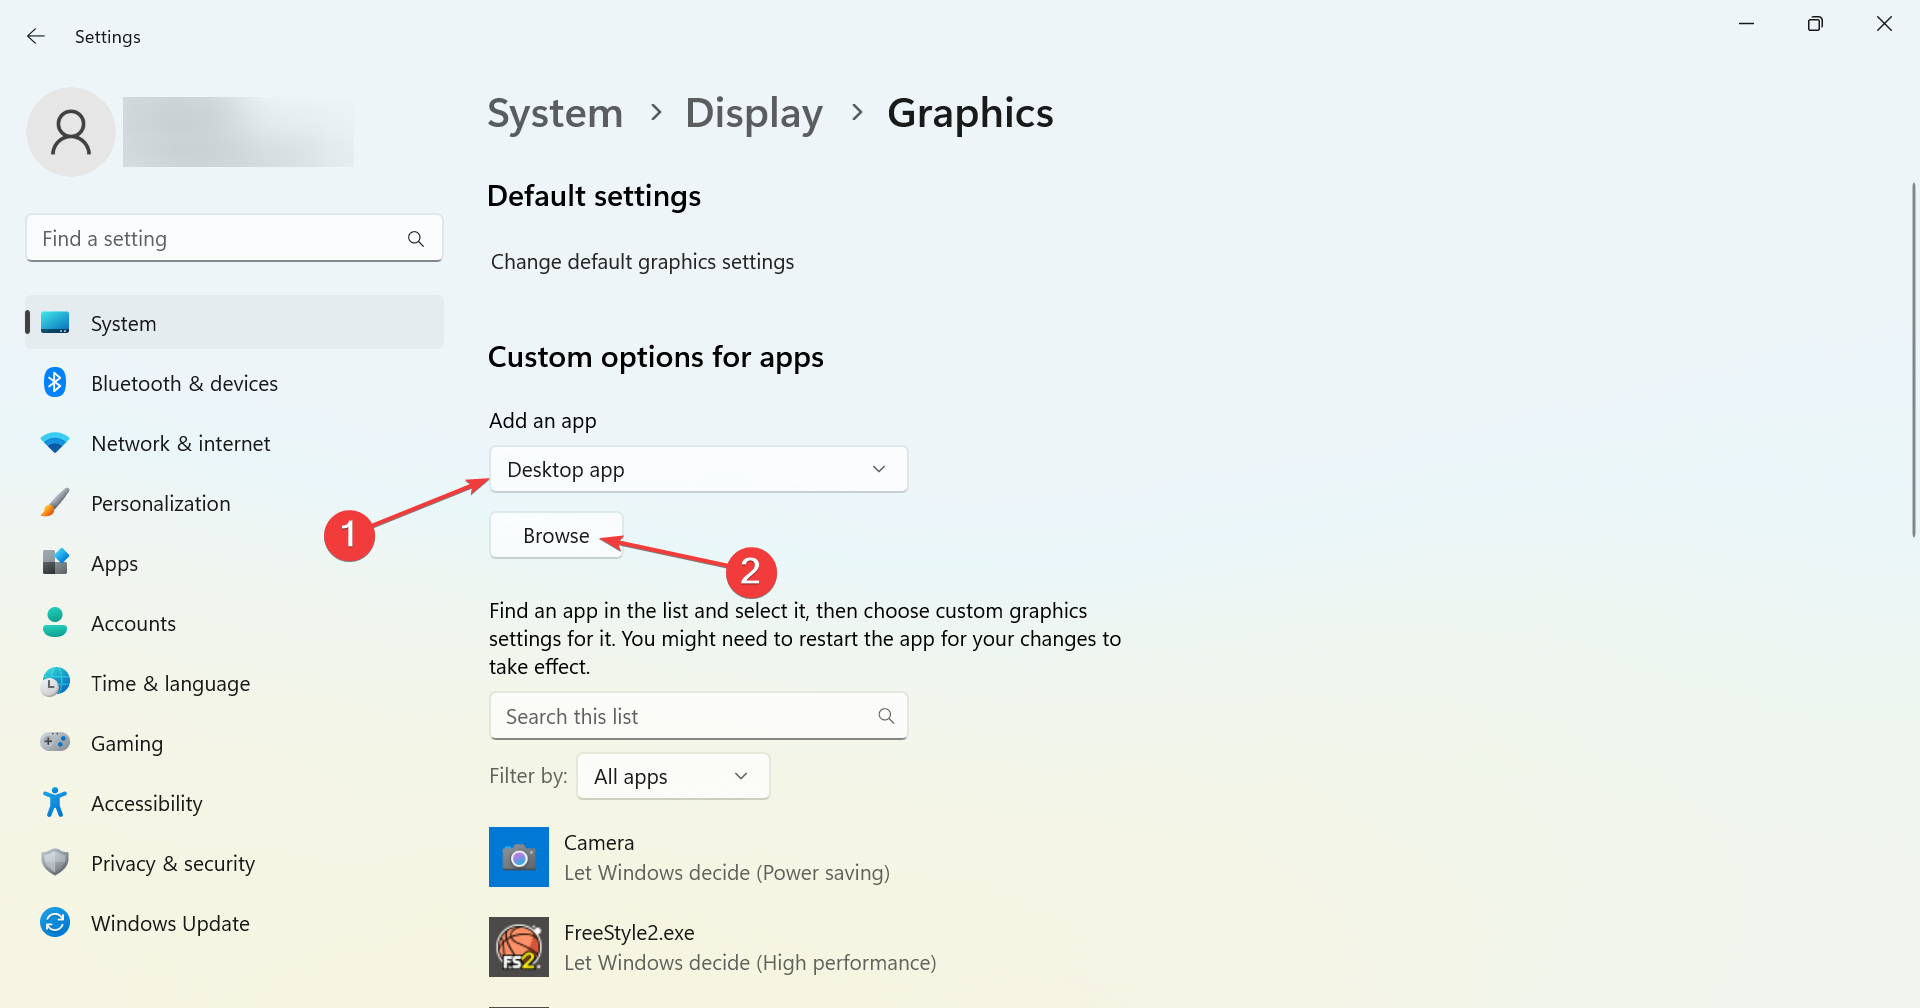The height and width of the screenshot is (1008, 1920).
Task: Open the System settings category
Action: click(x=234, y=323)
